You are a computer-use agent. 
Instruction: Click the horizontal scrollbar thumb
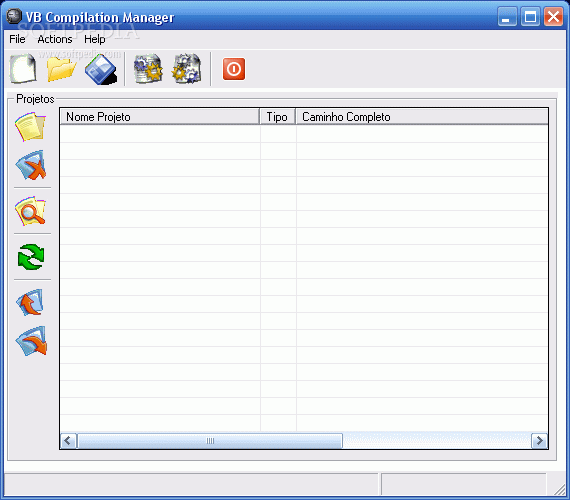click(210, 441)
